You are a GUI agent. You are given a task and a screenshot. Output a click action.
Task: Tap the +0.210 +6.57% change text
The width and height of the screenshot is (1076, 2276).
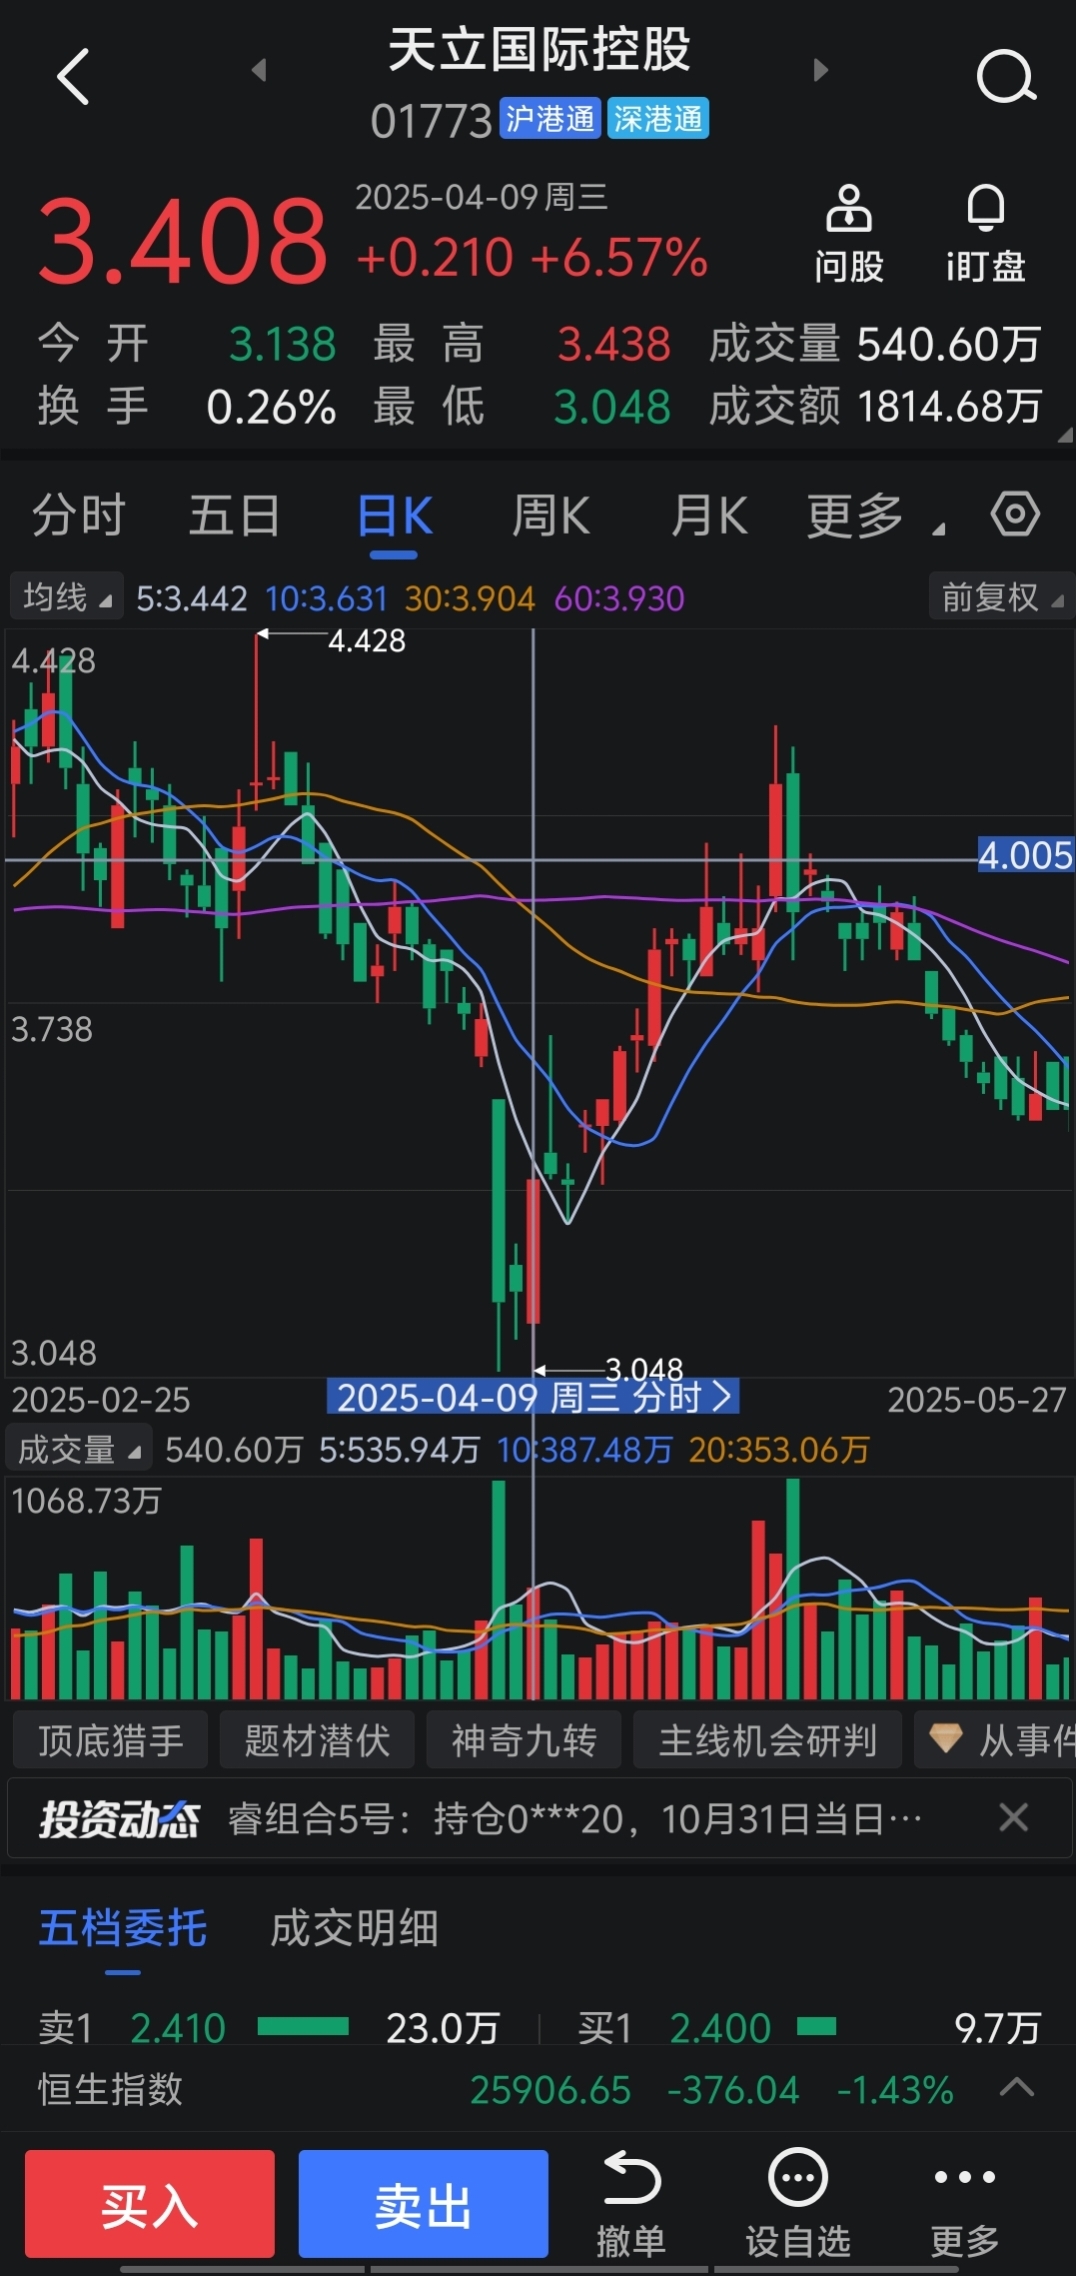coord(532,257)
